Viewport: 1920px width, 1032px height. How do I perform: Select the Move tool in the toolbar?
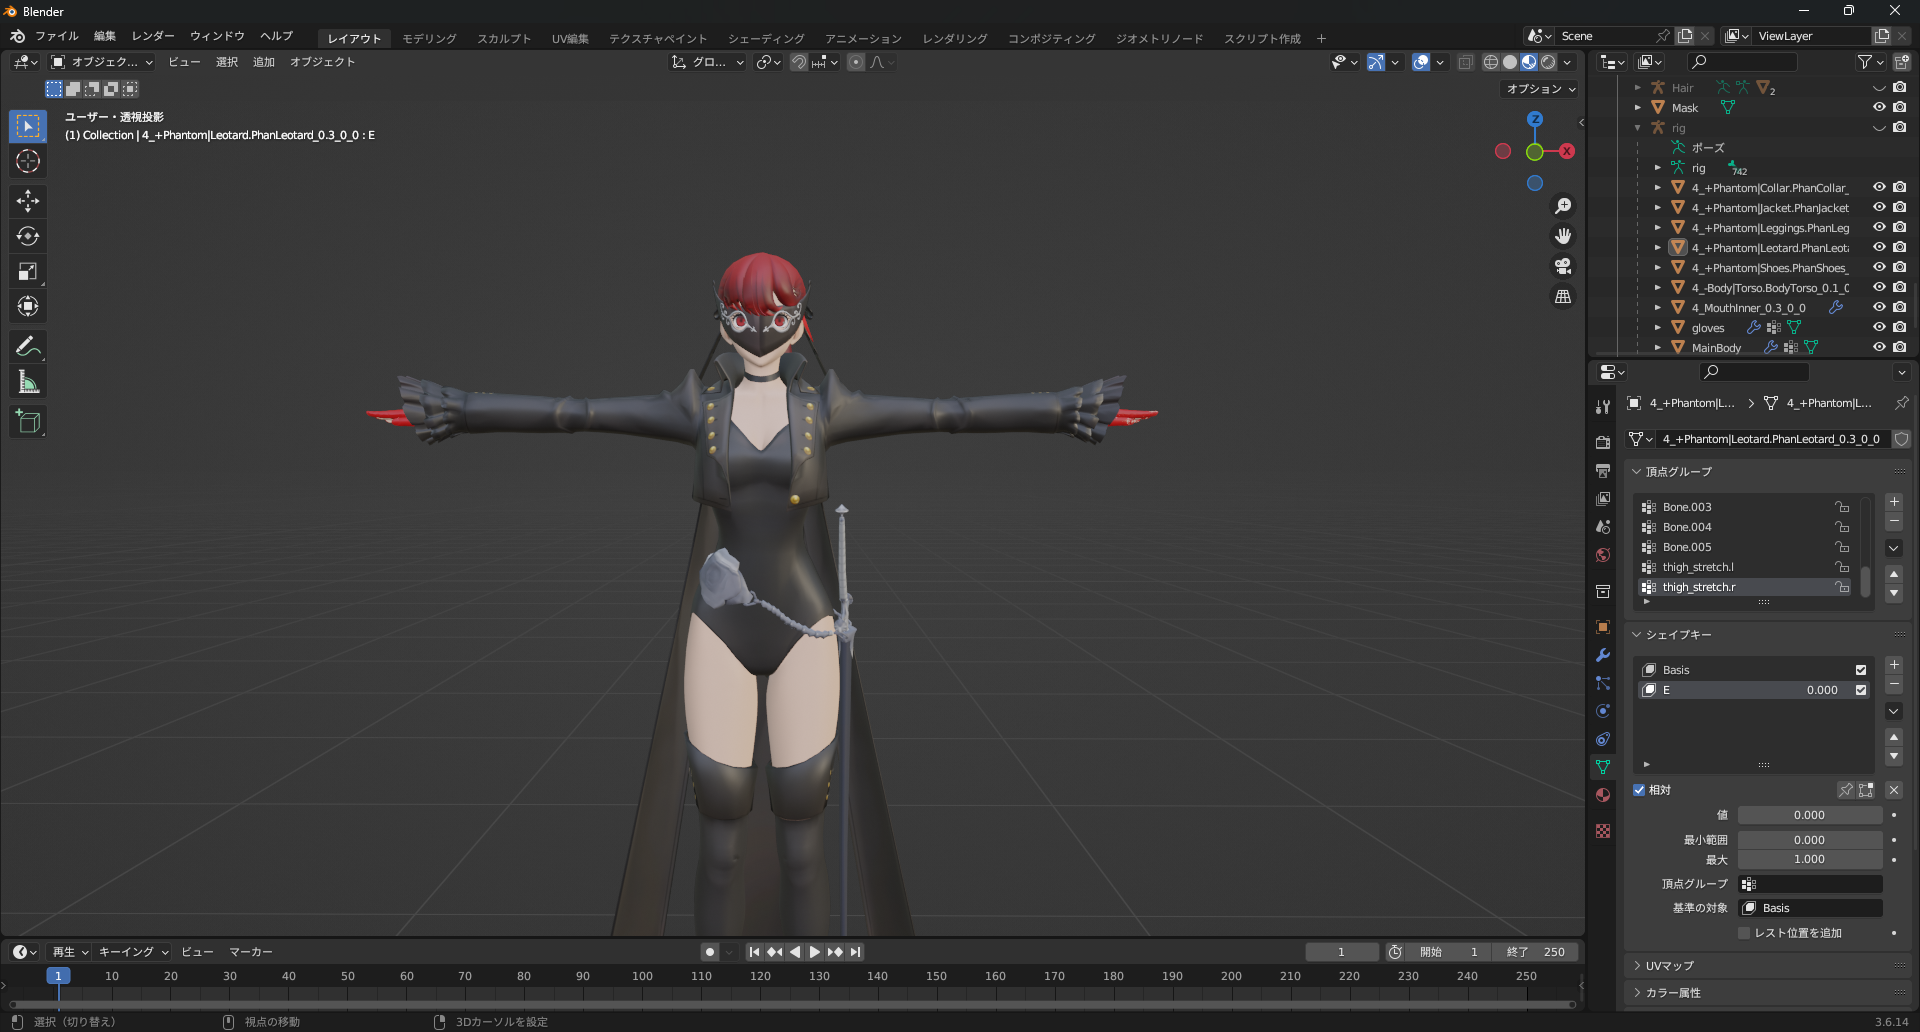(28, 201)
